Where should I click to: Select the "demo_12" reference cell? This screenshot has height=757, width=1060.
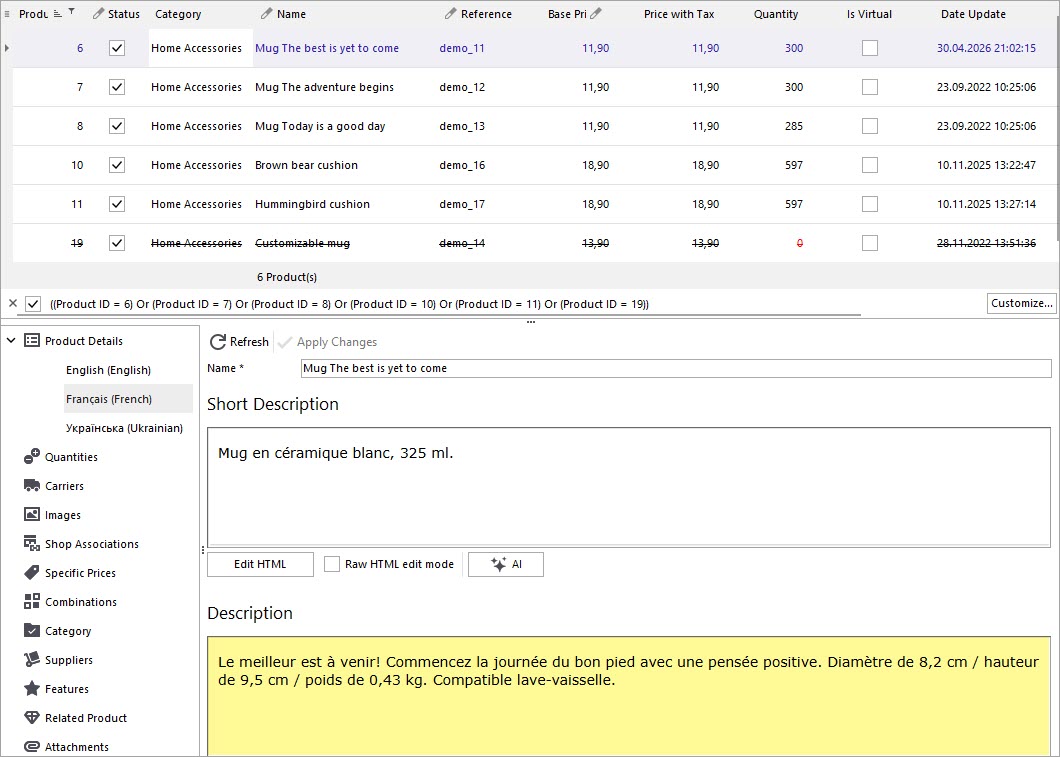point(462,87)
